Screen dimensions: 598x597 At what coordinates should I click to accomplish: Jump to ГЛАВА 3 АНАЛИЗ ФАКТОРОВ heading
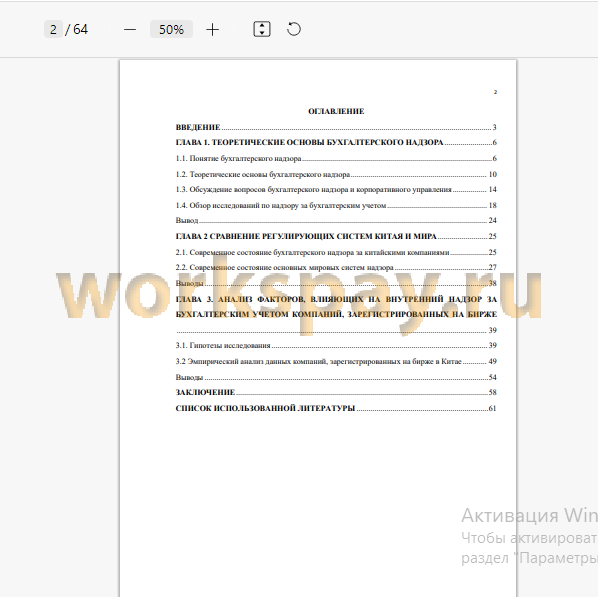(336, 314)
